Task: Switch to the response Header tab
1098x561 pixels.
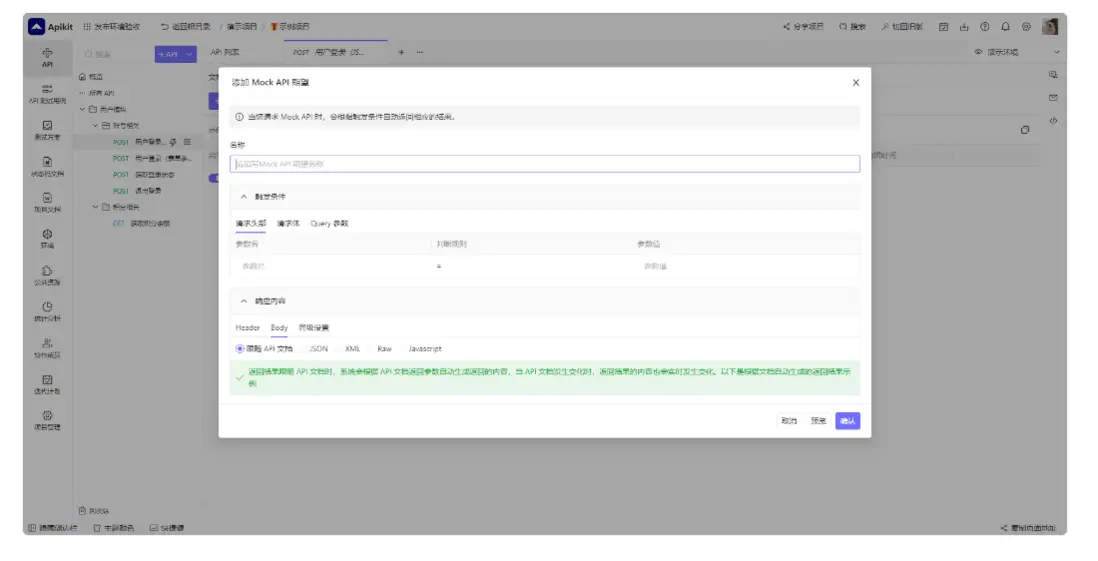Action: [x=247, y=327]
